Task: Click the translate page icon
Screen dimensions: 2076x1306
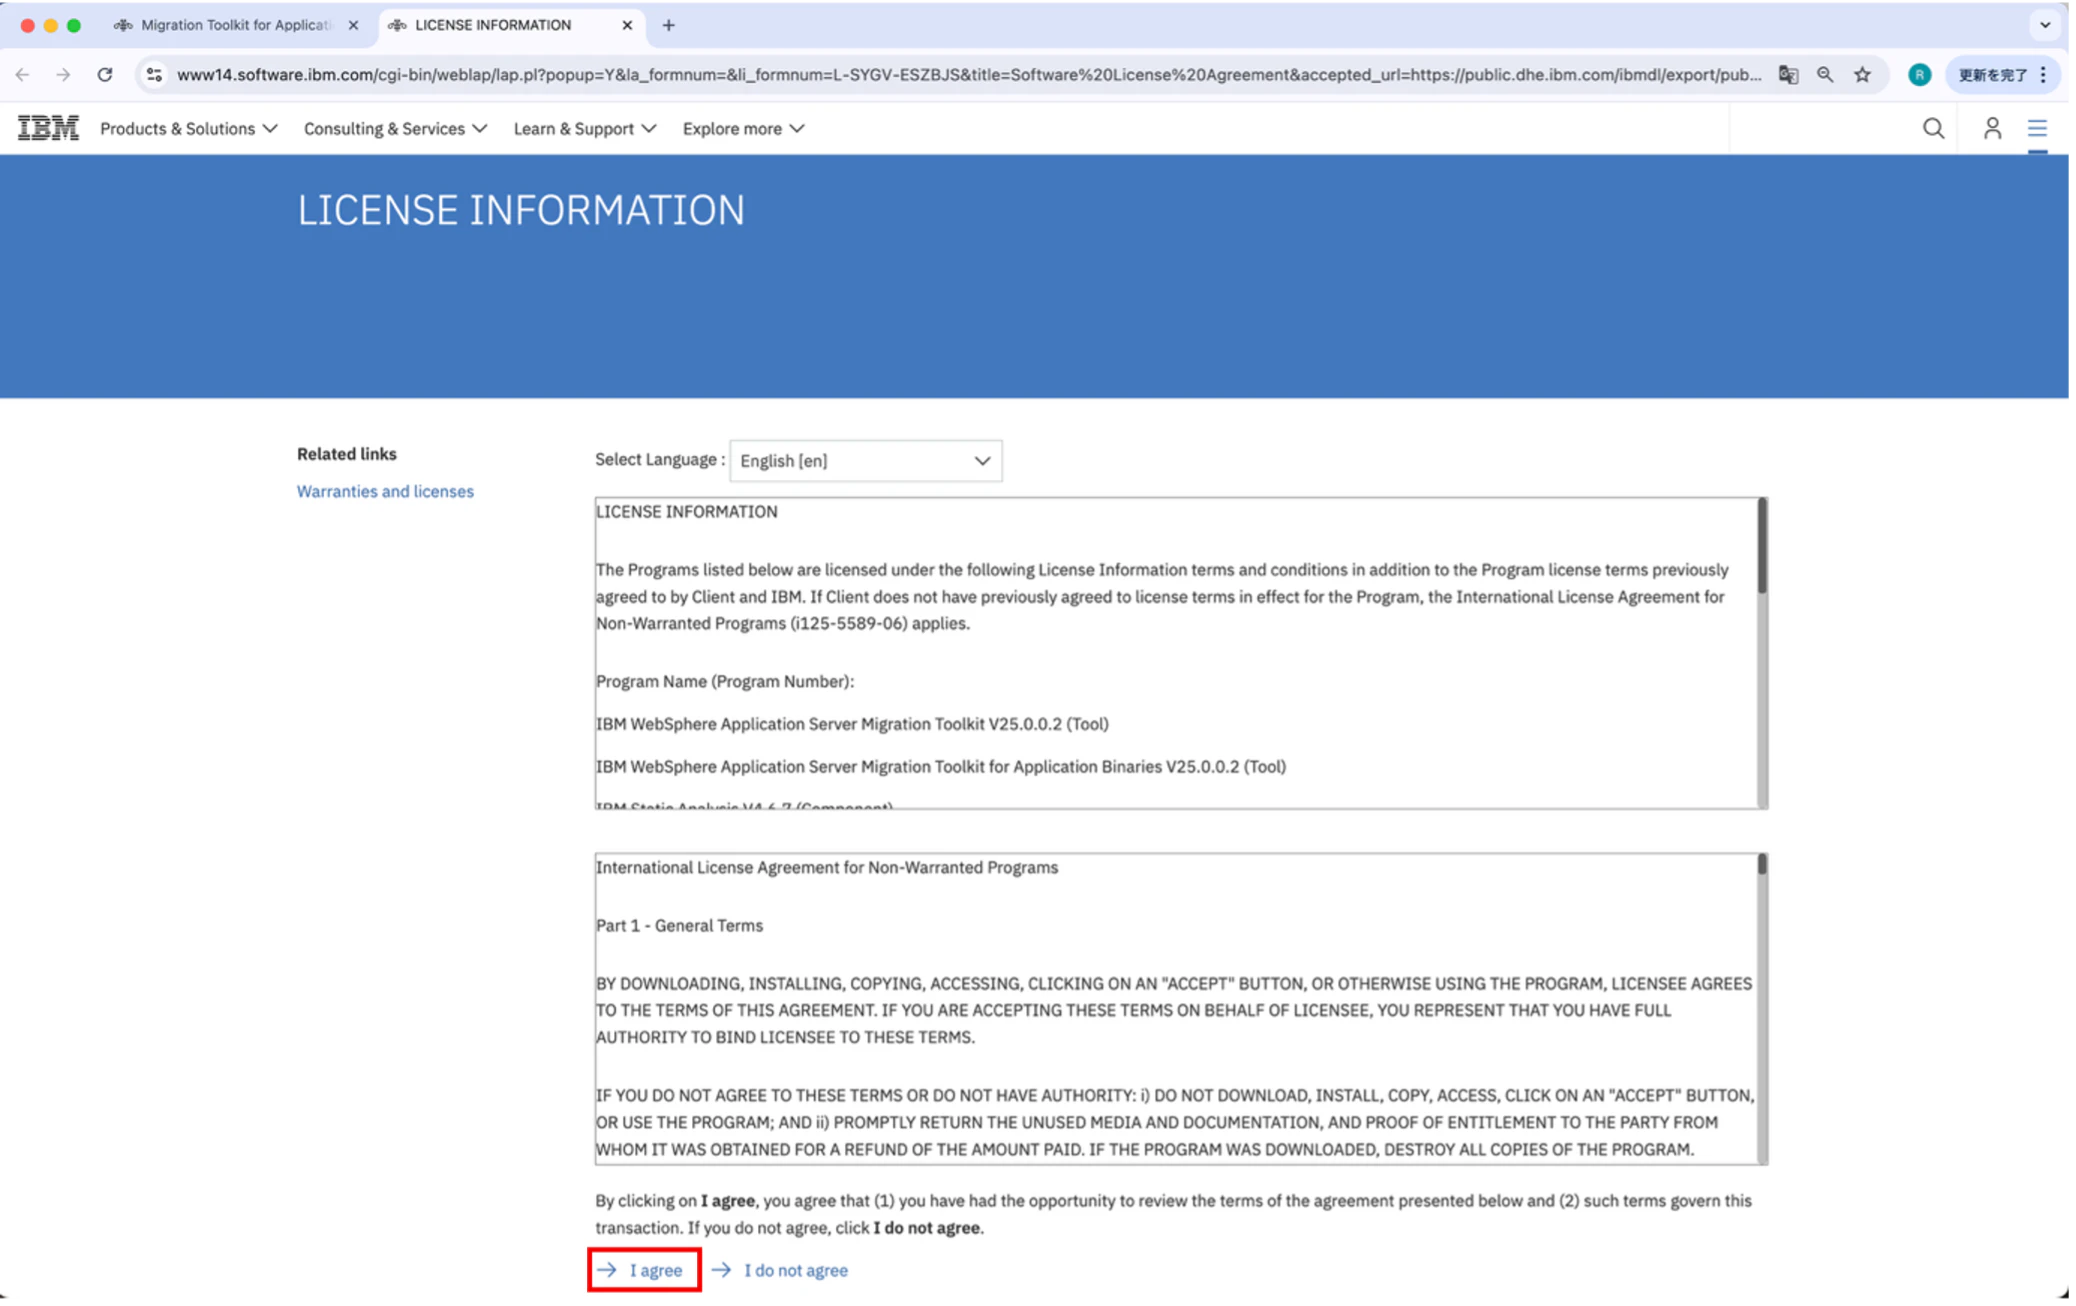Action: click(1788, 74)
